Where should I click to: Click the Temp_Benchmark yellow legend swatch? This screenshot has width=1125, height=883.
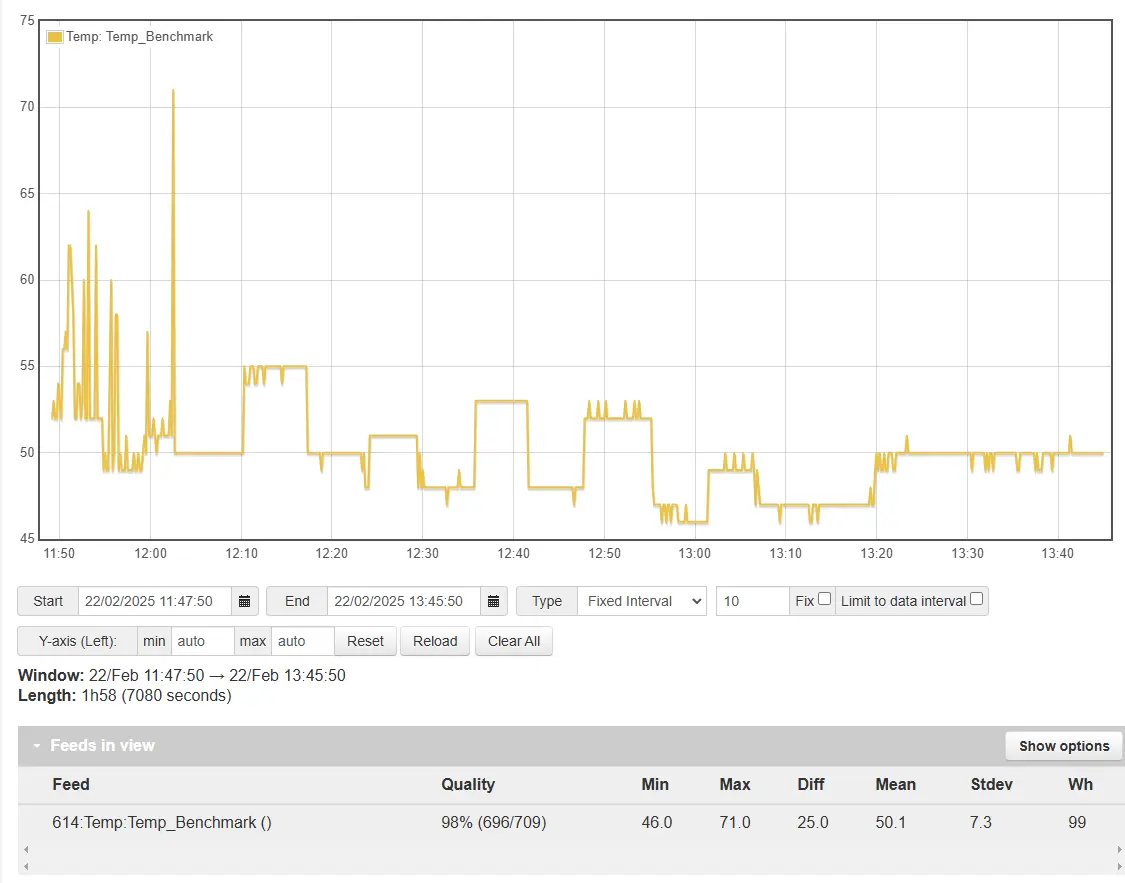click(x=55, y=37)
